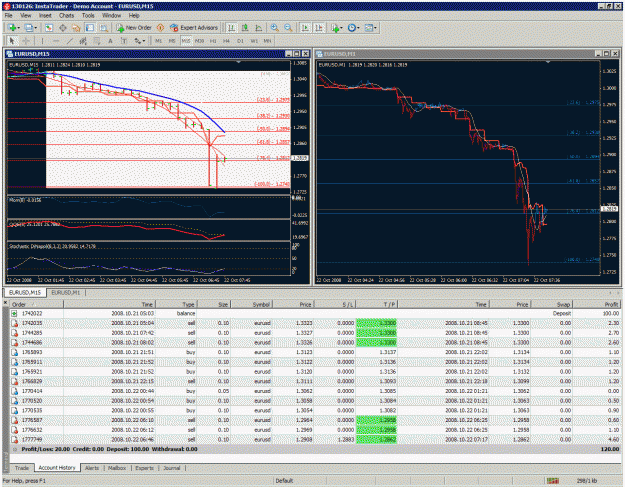Toggle Chart Shift
Screen dimensions: 625x487
[318, 27]
